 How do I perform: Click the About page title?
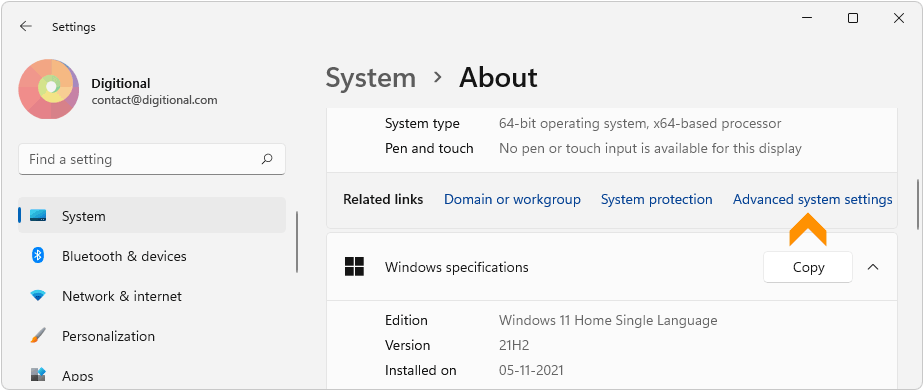(x=498, y=78)
